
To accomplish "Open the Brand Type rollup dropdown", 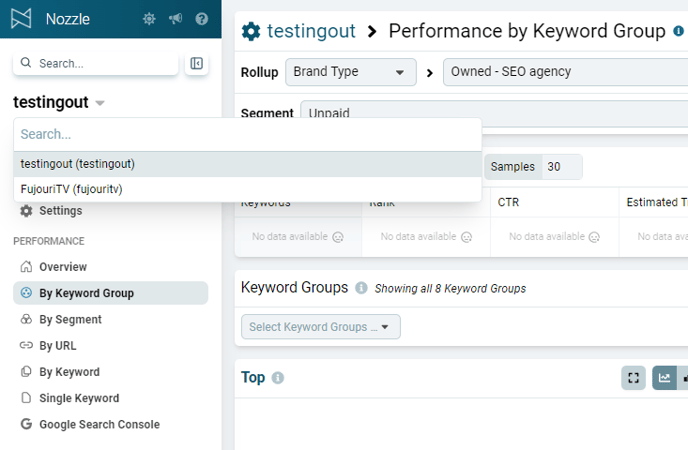I will point(351,72).
